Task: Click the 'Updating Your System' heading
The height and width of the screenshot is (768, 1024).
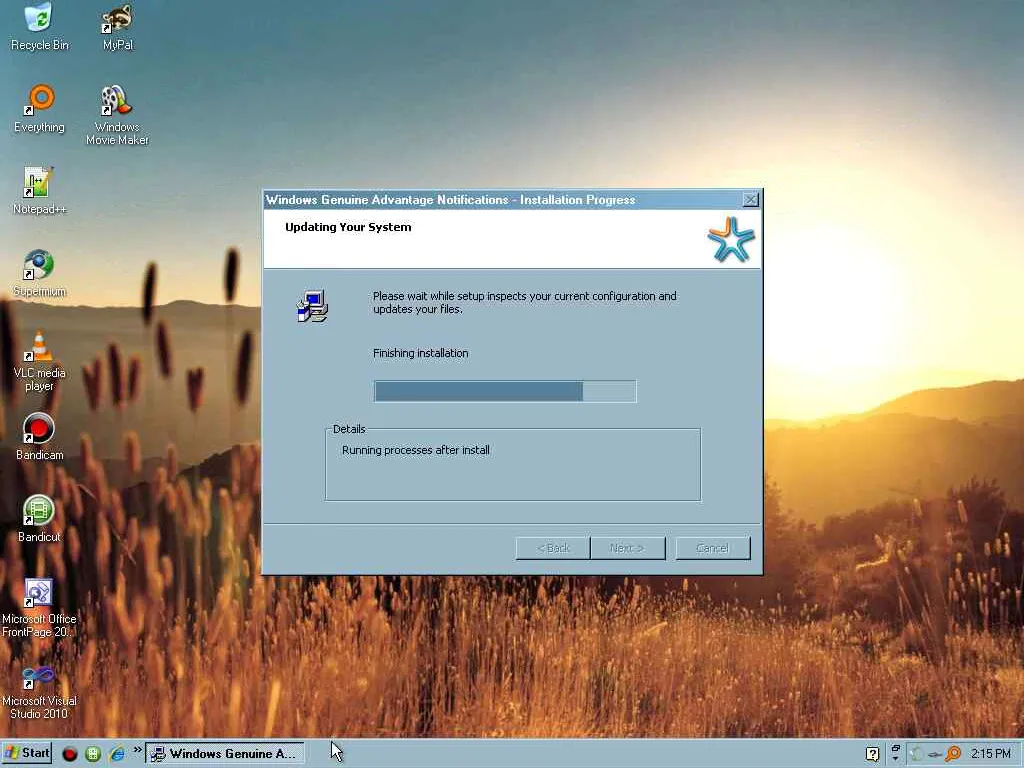Action: tap(348, 227)
